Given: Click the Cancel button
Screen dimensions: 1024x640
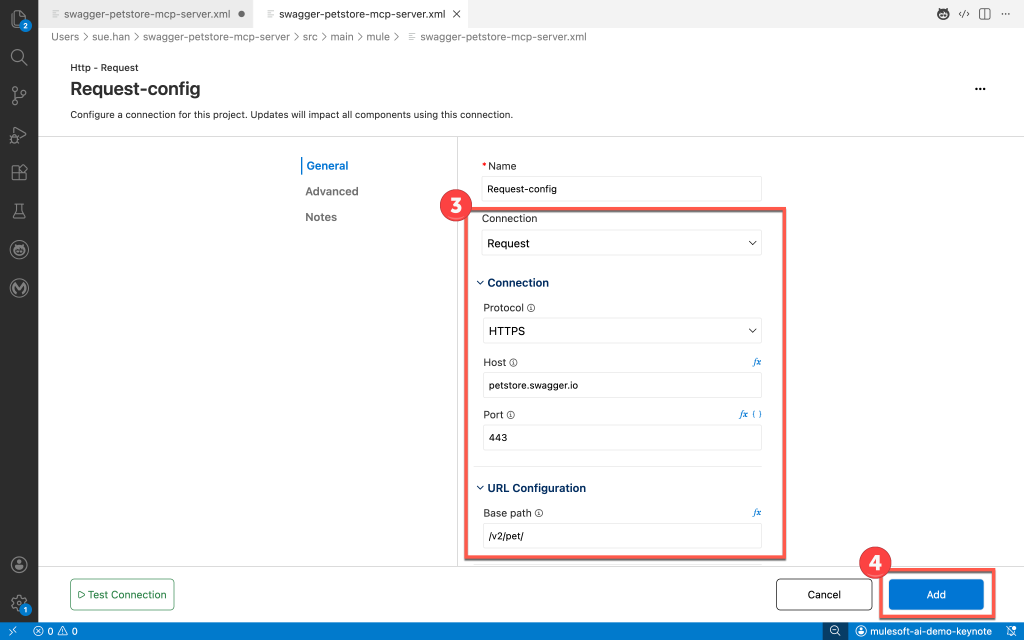Looking at the screenshot, I should pyautogui.click(x=824, y=595).
